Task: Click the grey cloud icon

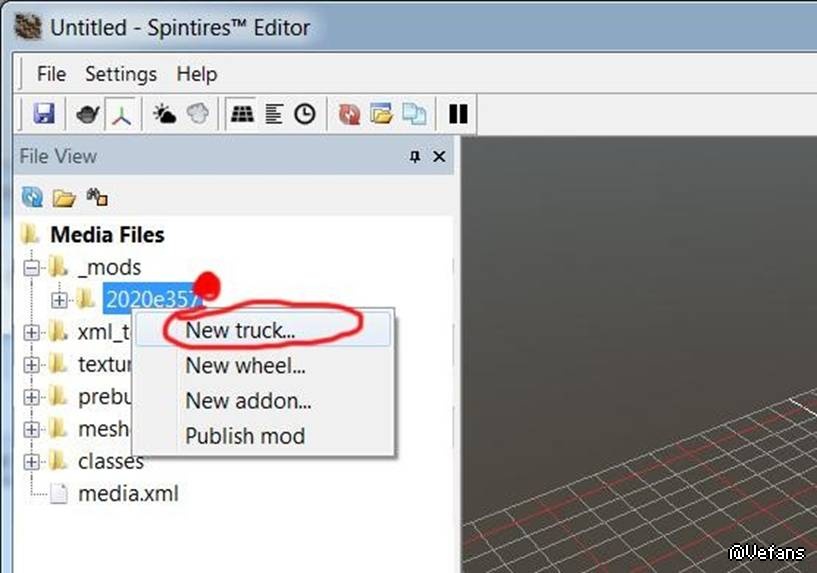Action: pyautogui.click(x=198, y=113)
